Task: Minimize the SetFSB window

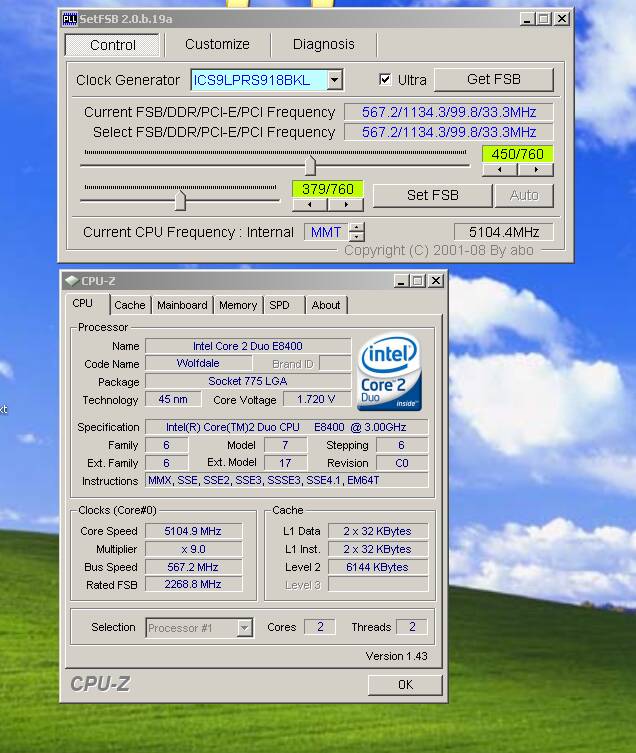Action: click(527, 19)
